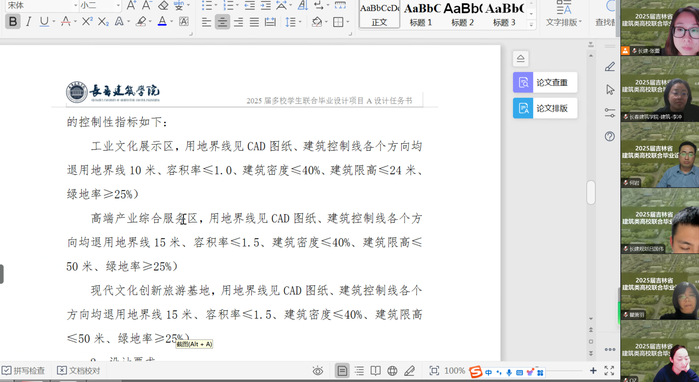Screen dimensions: 699x382
Task: Toggle italic text formatting
Action: coord(29,21)
